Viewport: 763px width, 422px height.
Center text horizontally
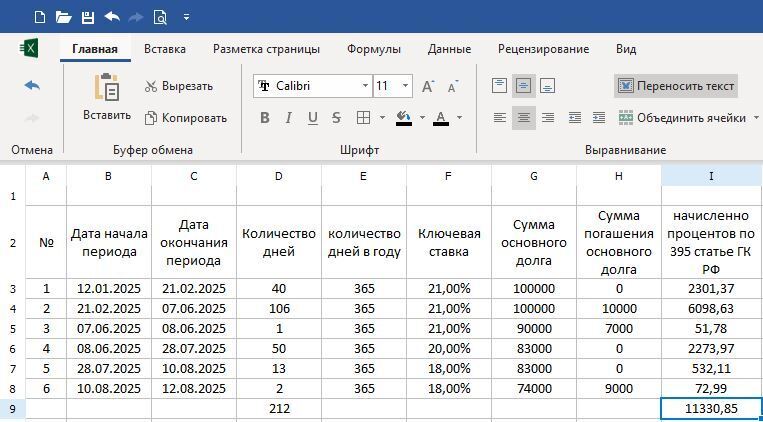pyautogui.click(x=524, y=118)
